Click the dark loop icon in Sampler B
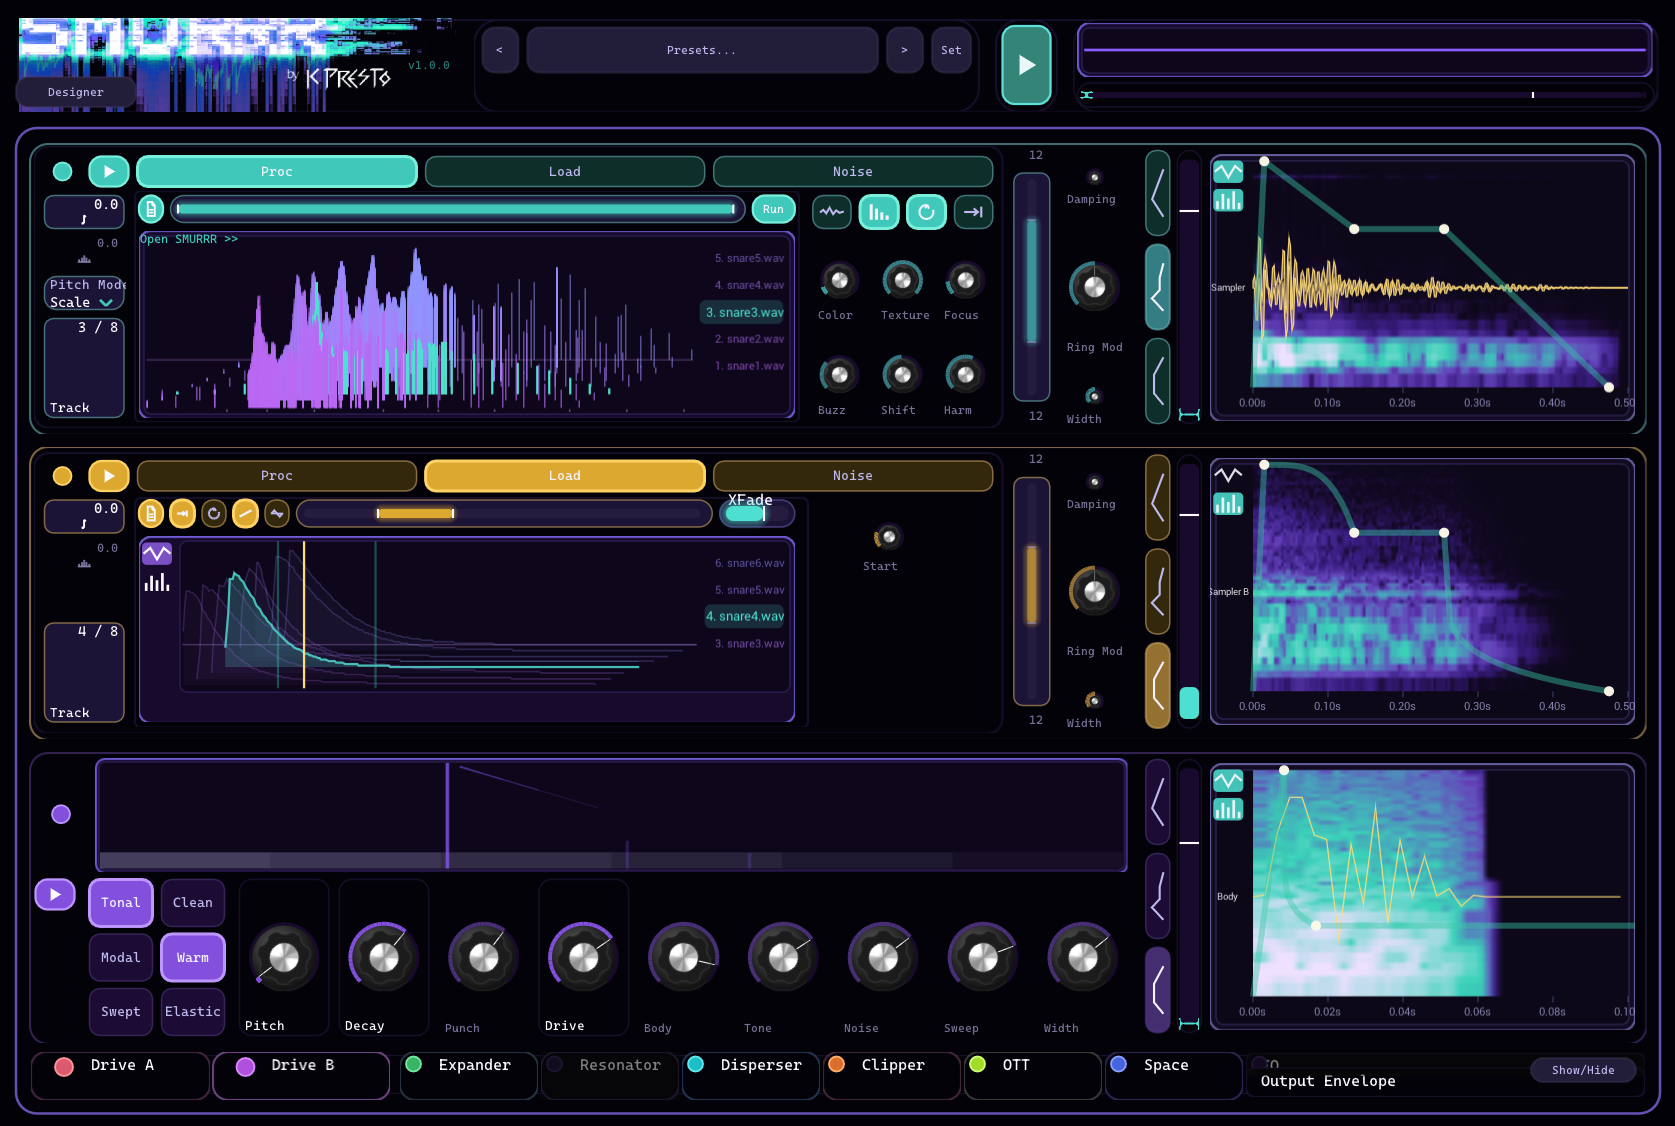The width and height of the screenshot is (1675, 1126). pos(214,514)
